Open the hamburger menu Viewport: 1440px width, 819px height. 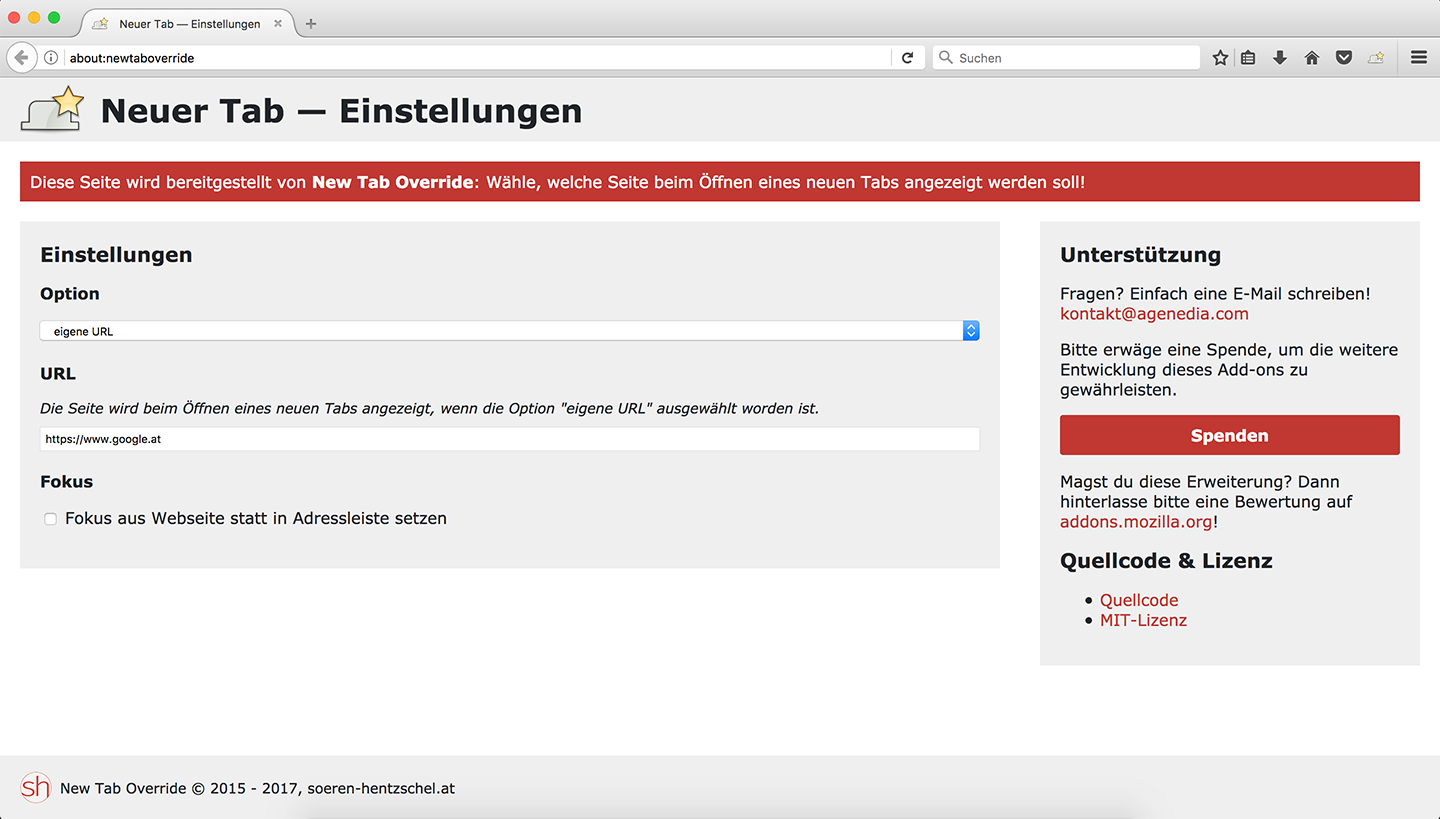tap(1418, 58)
